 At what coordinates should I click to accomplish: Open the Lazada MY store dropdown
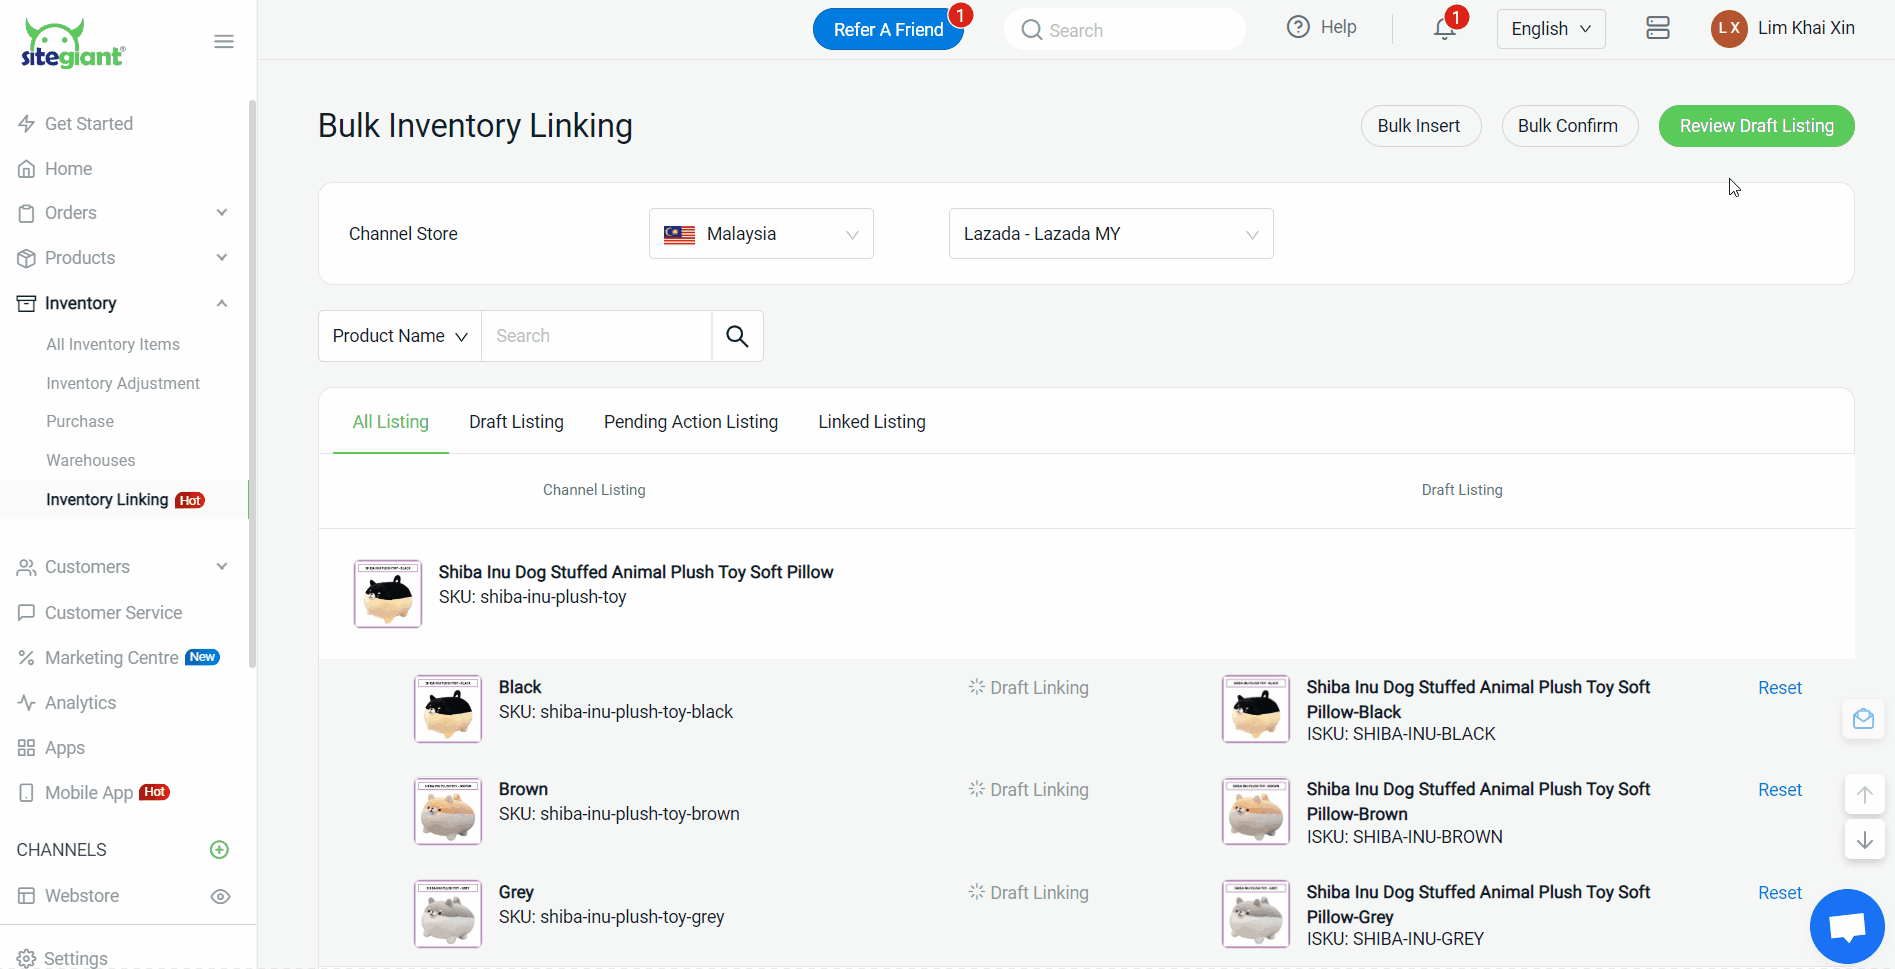[1110, 234]
